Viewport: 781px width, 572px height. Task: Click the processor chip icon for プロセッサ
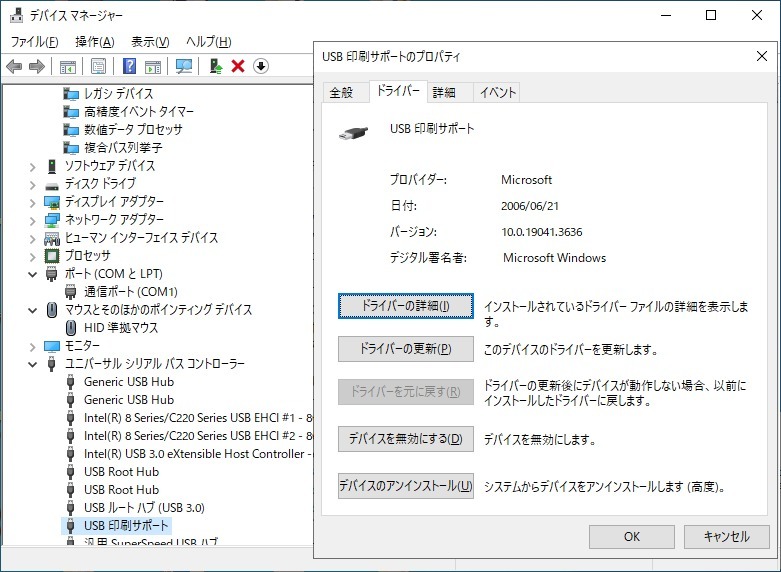click(52, 256)
